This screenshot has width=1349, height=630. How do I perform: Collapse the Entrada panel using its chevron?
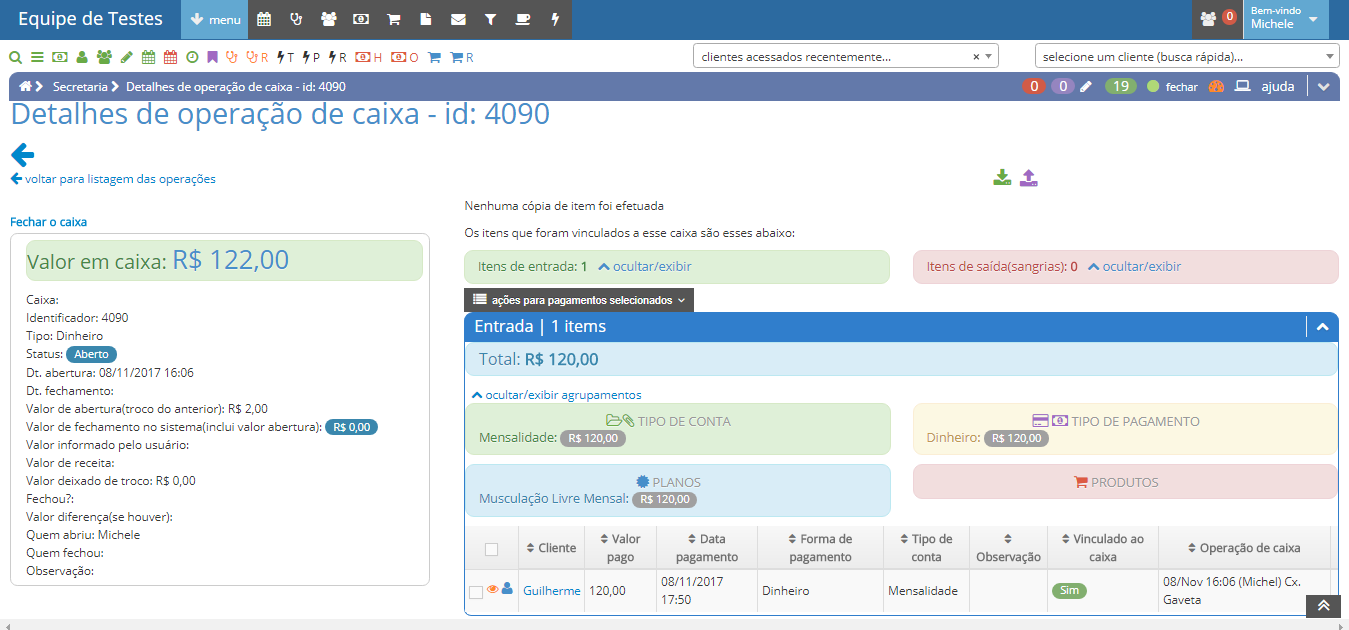(x=1322, y=327)
